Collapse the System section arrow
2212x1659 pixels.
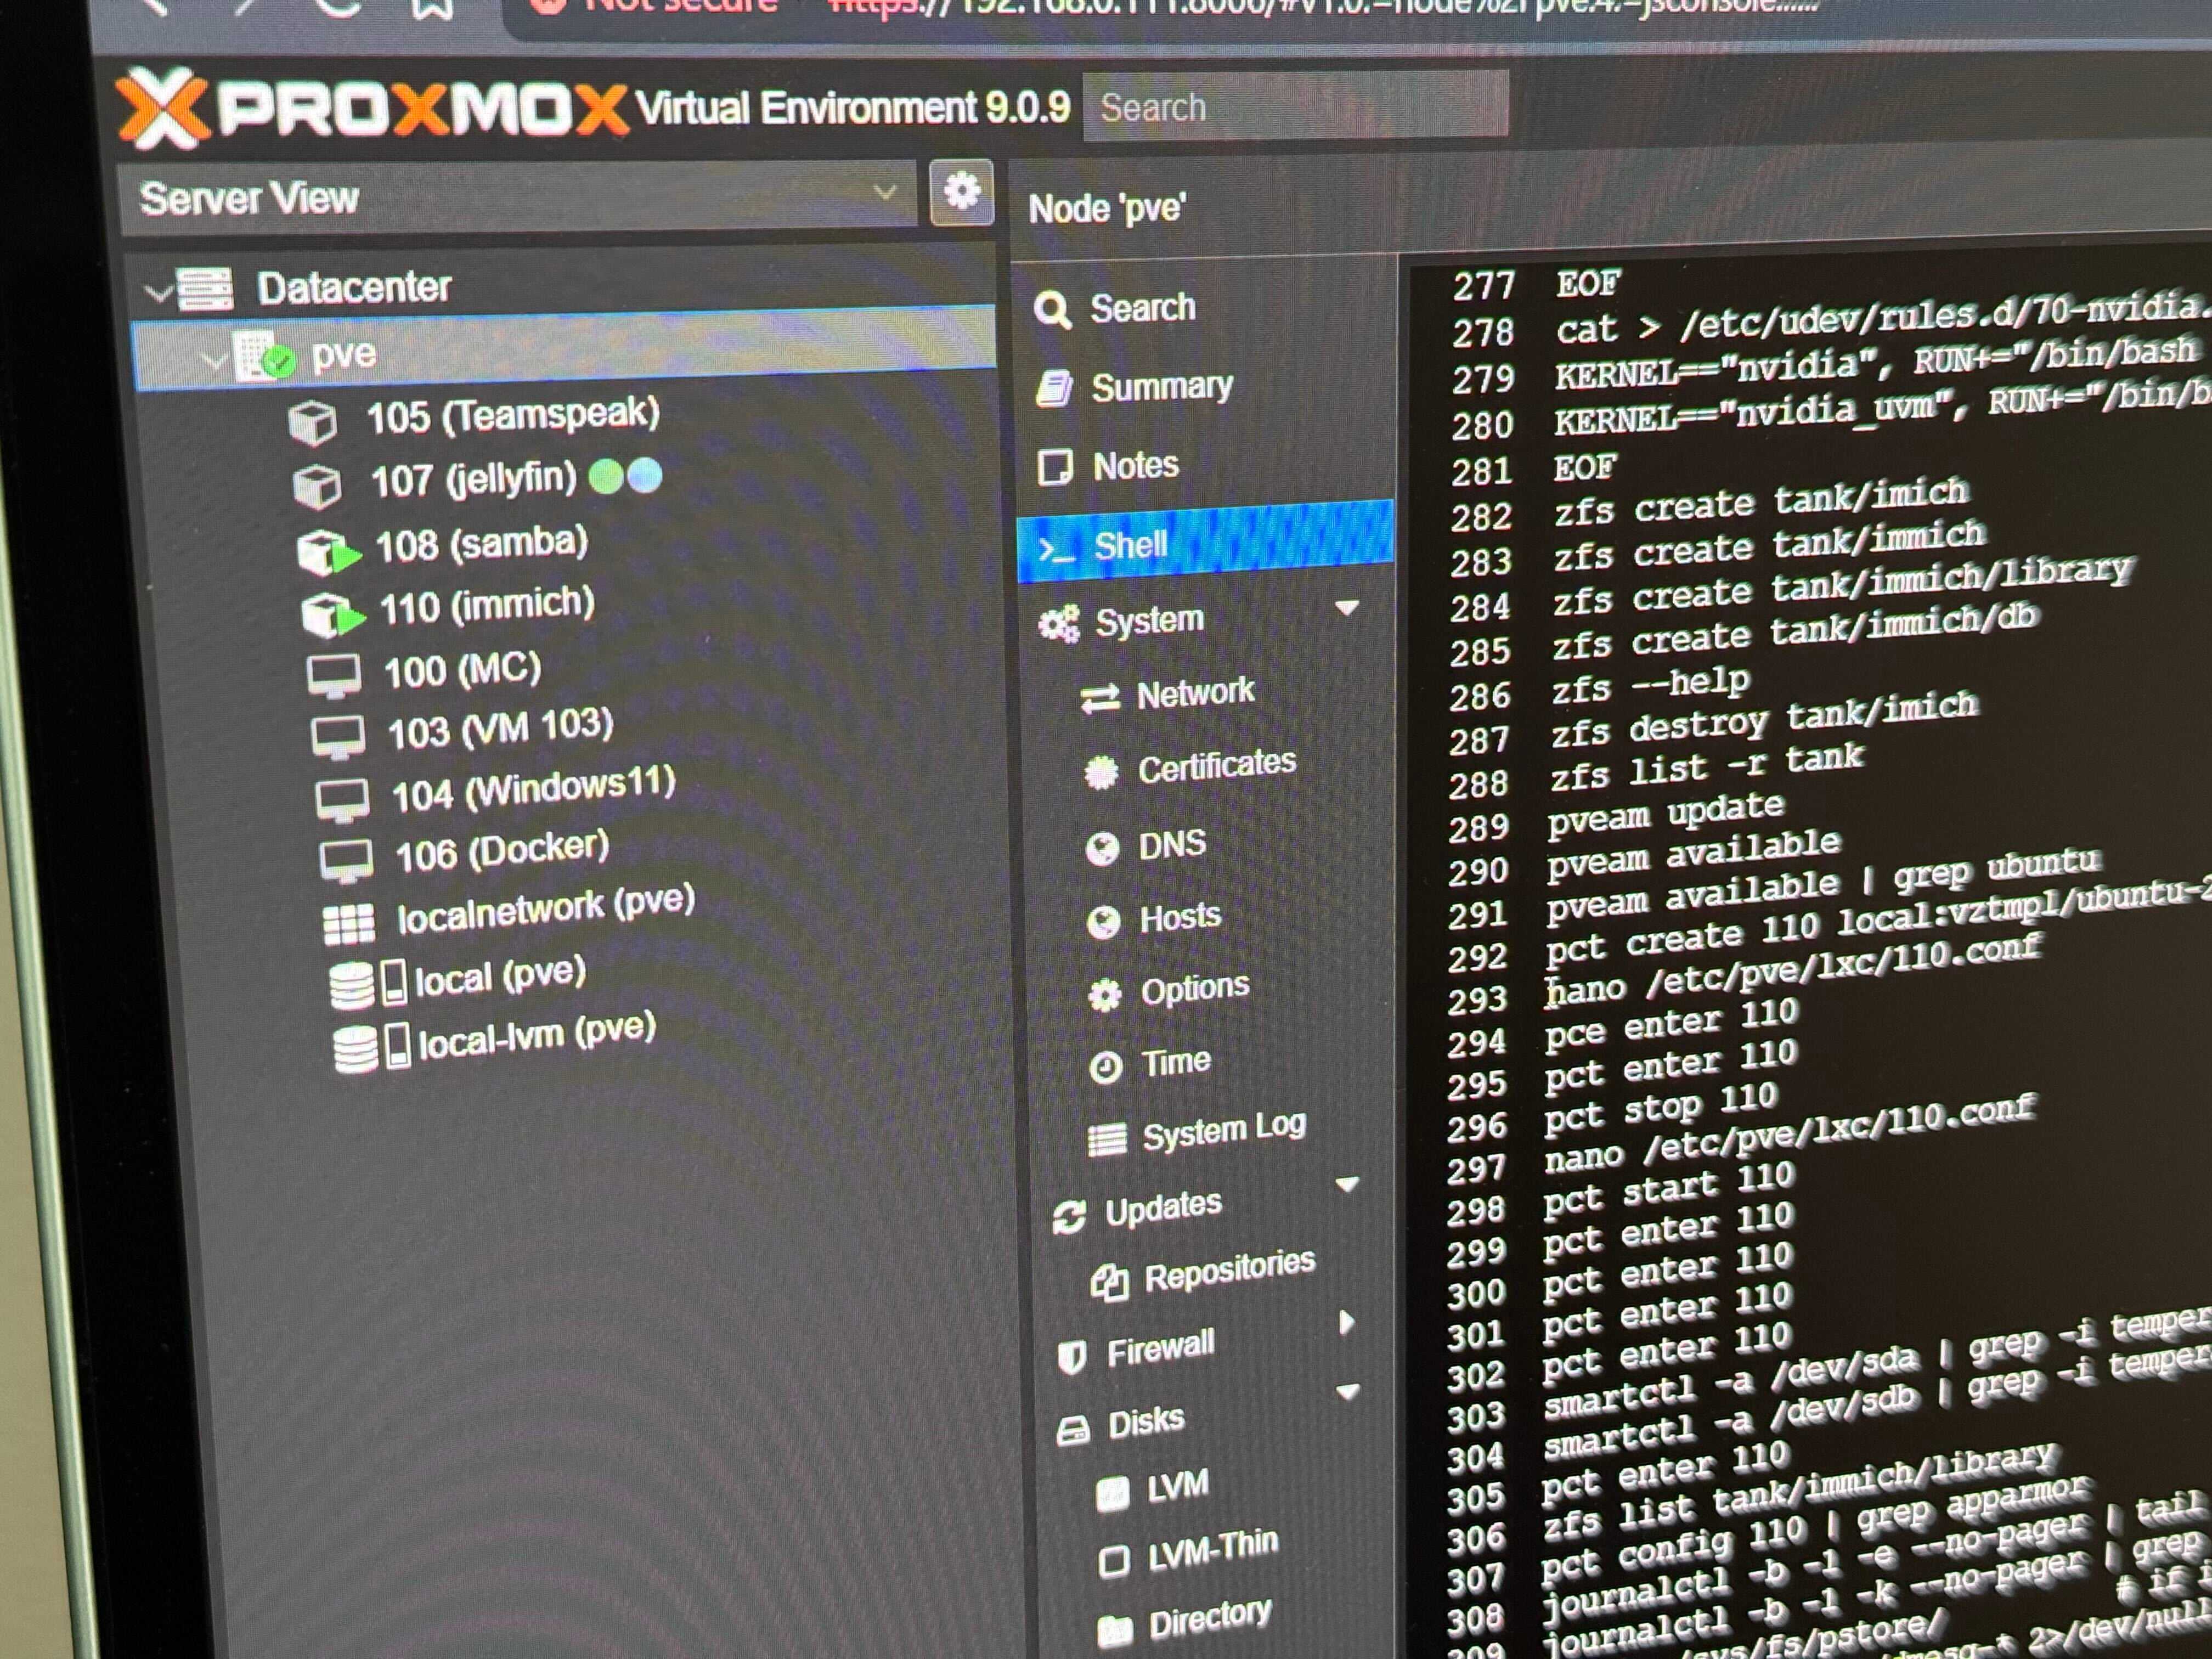pyautogui.click(x=1347, y=607)
